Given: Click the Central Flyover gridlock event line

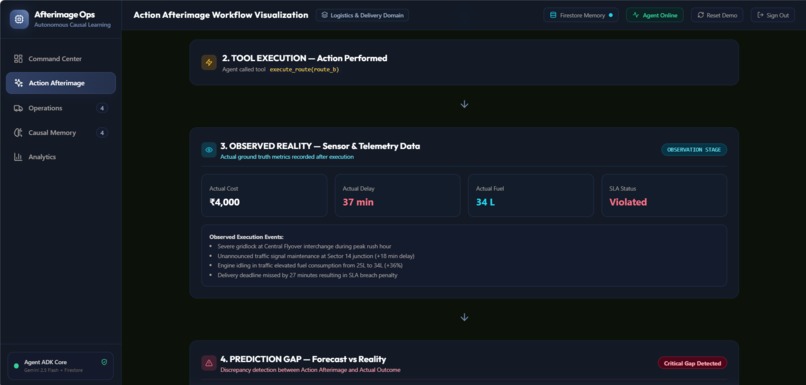Looking at the screenshot, I should (x=304, y=247).
